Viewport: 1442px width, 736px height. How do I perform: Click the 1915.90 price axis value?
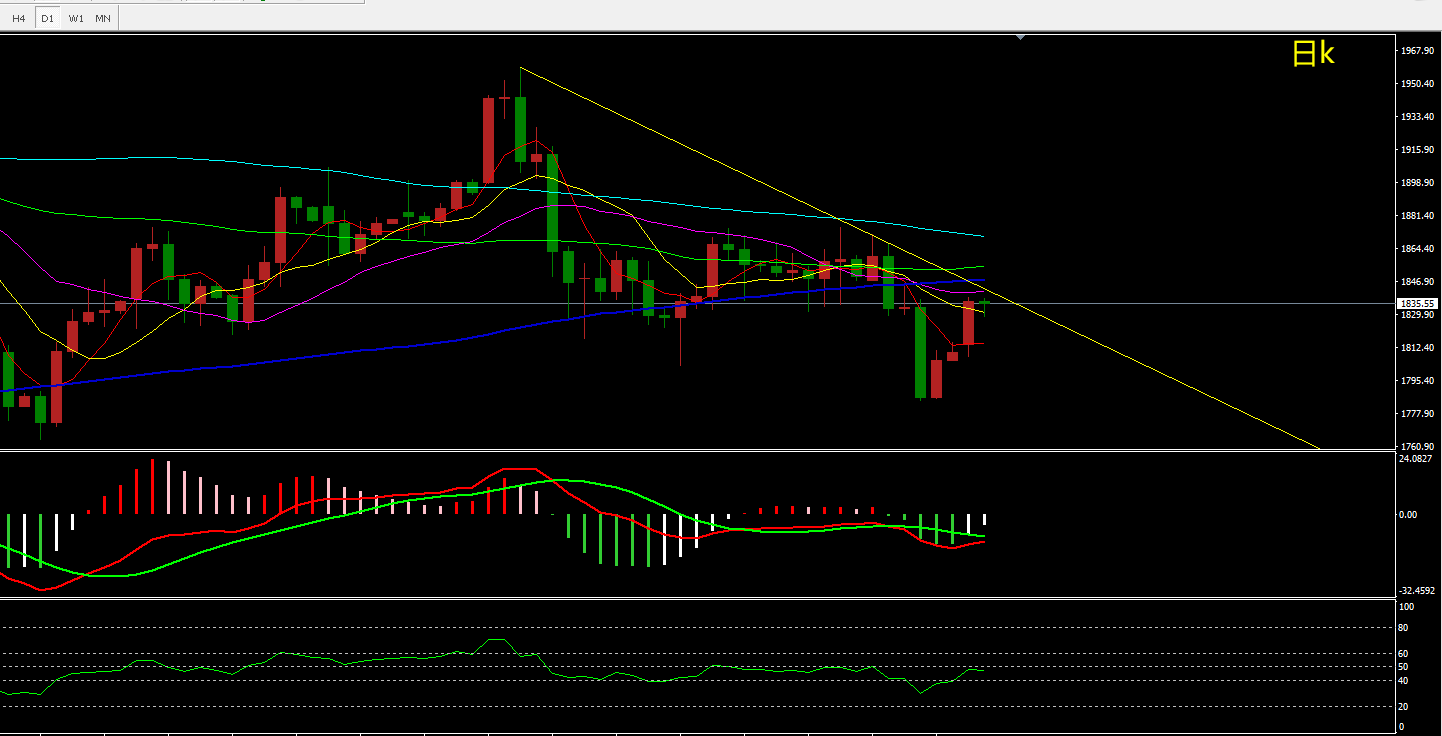[x=1419, y=150]
